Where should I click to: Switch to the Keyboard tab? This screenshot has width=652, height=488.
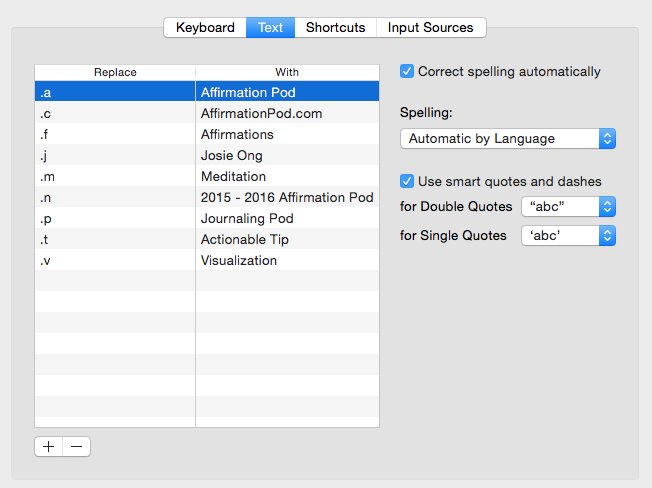[x=205, y=27]
